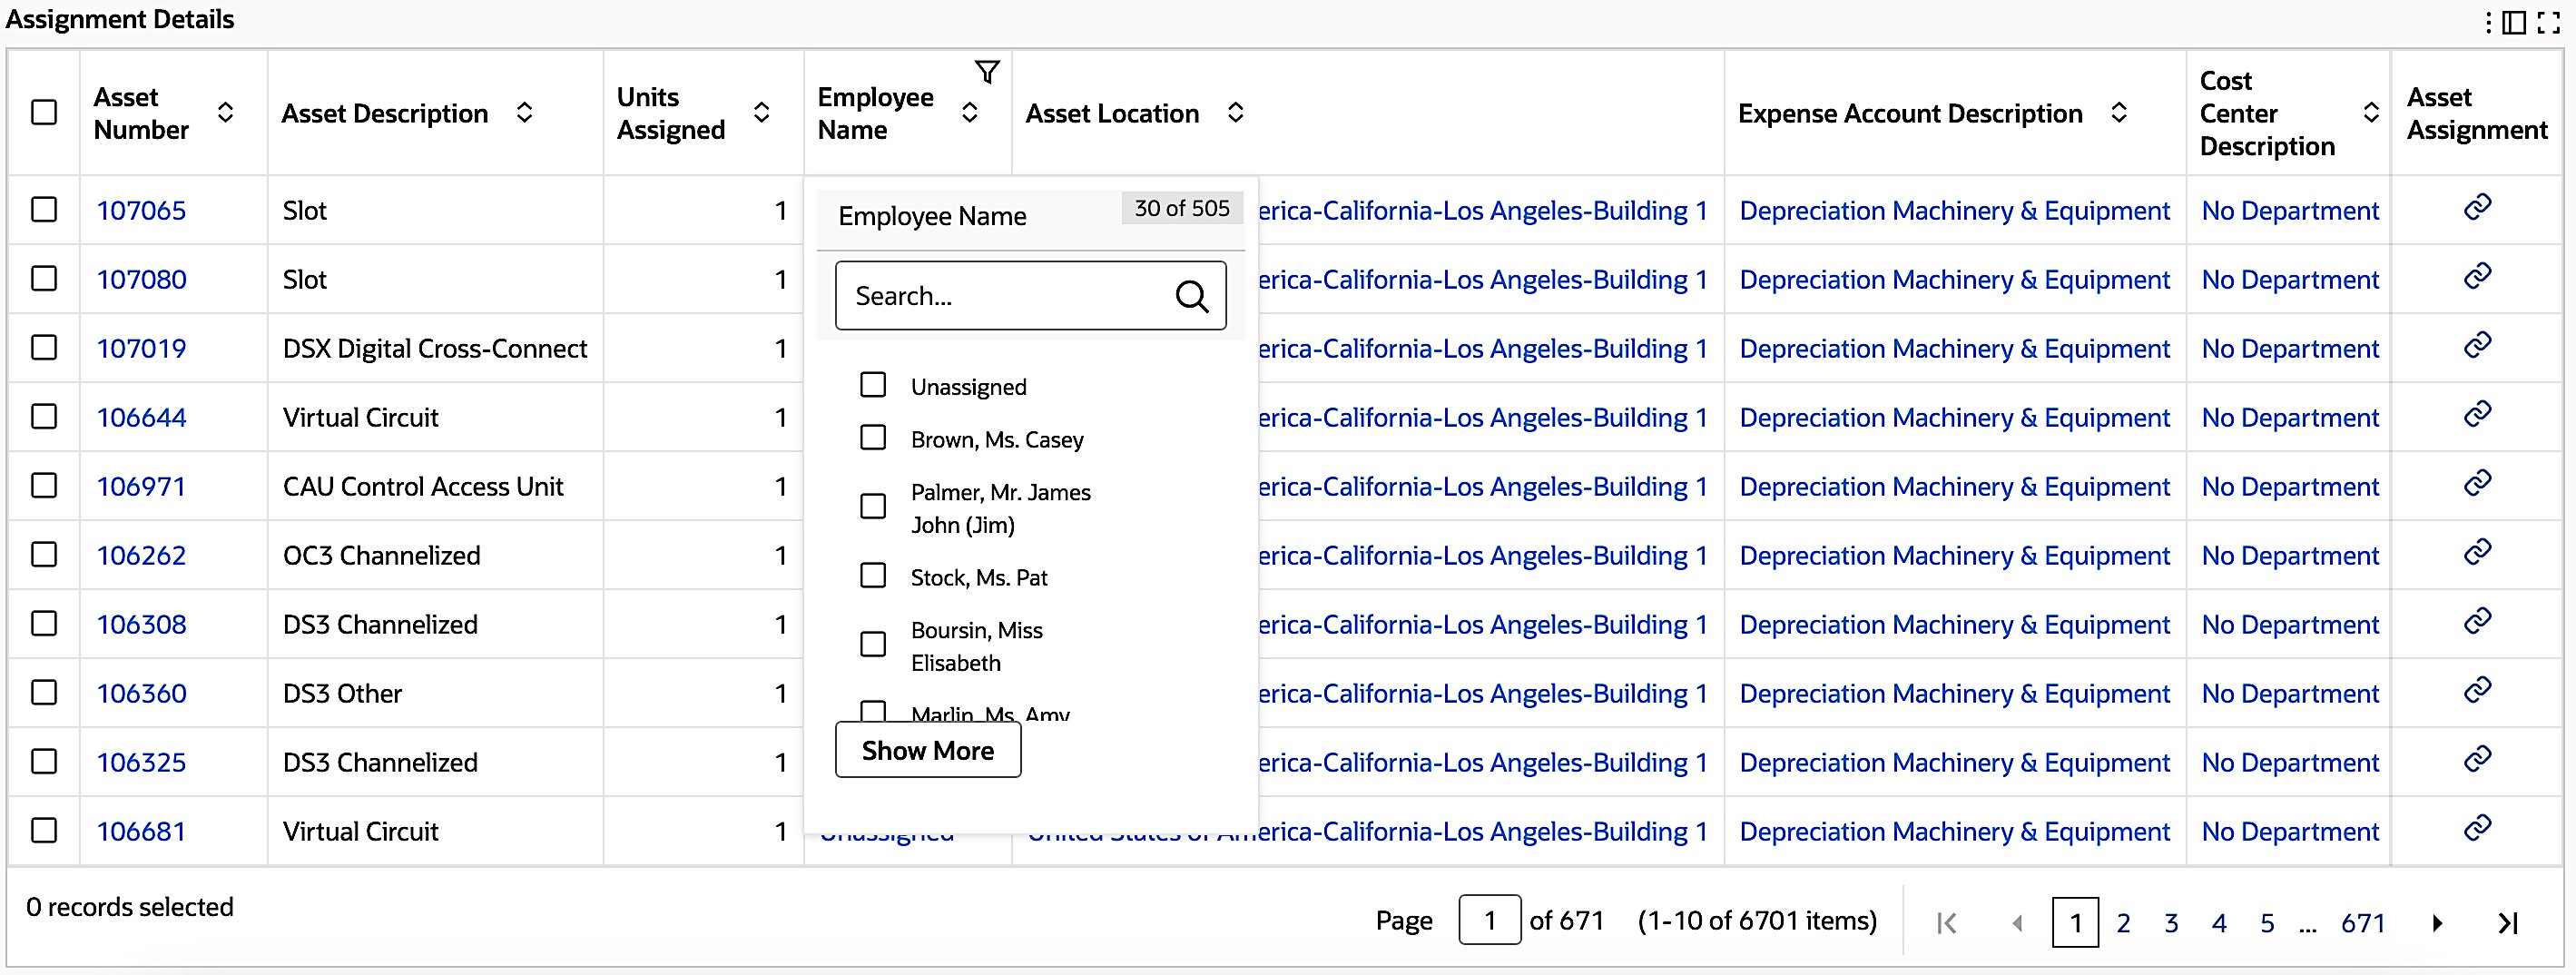This screenshot has width=2576, height=975.
Task: Check the row for asset 106681
Action: point(44,830)
